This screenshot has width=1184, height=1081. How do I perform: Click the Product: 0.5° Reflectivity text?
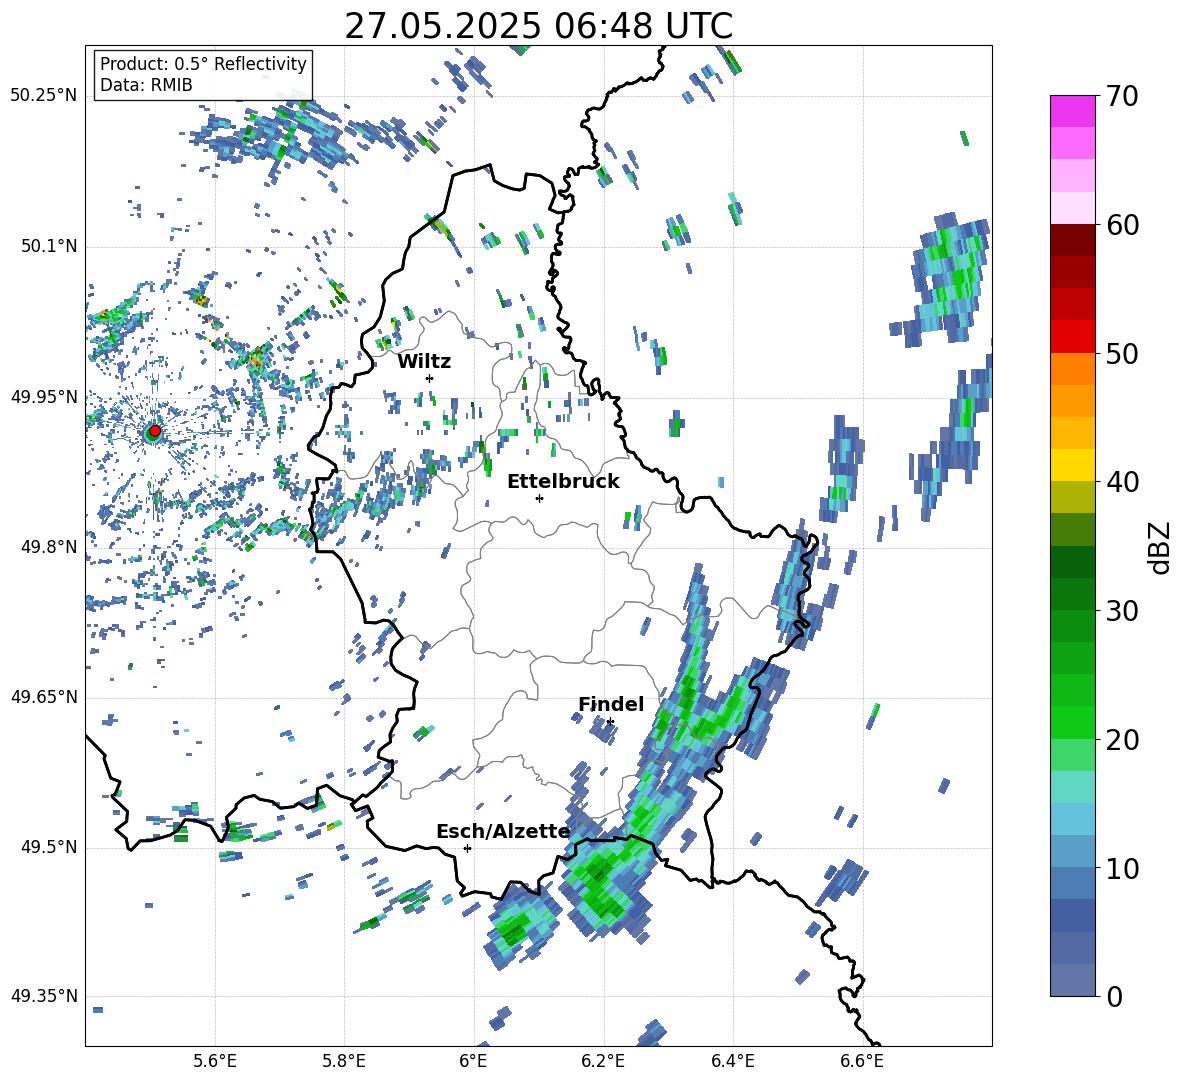coord(203,63)
